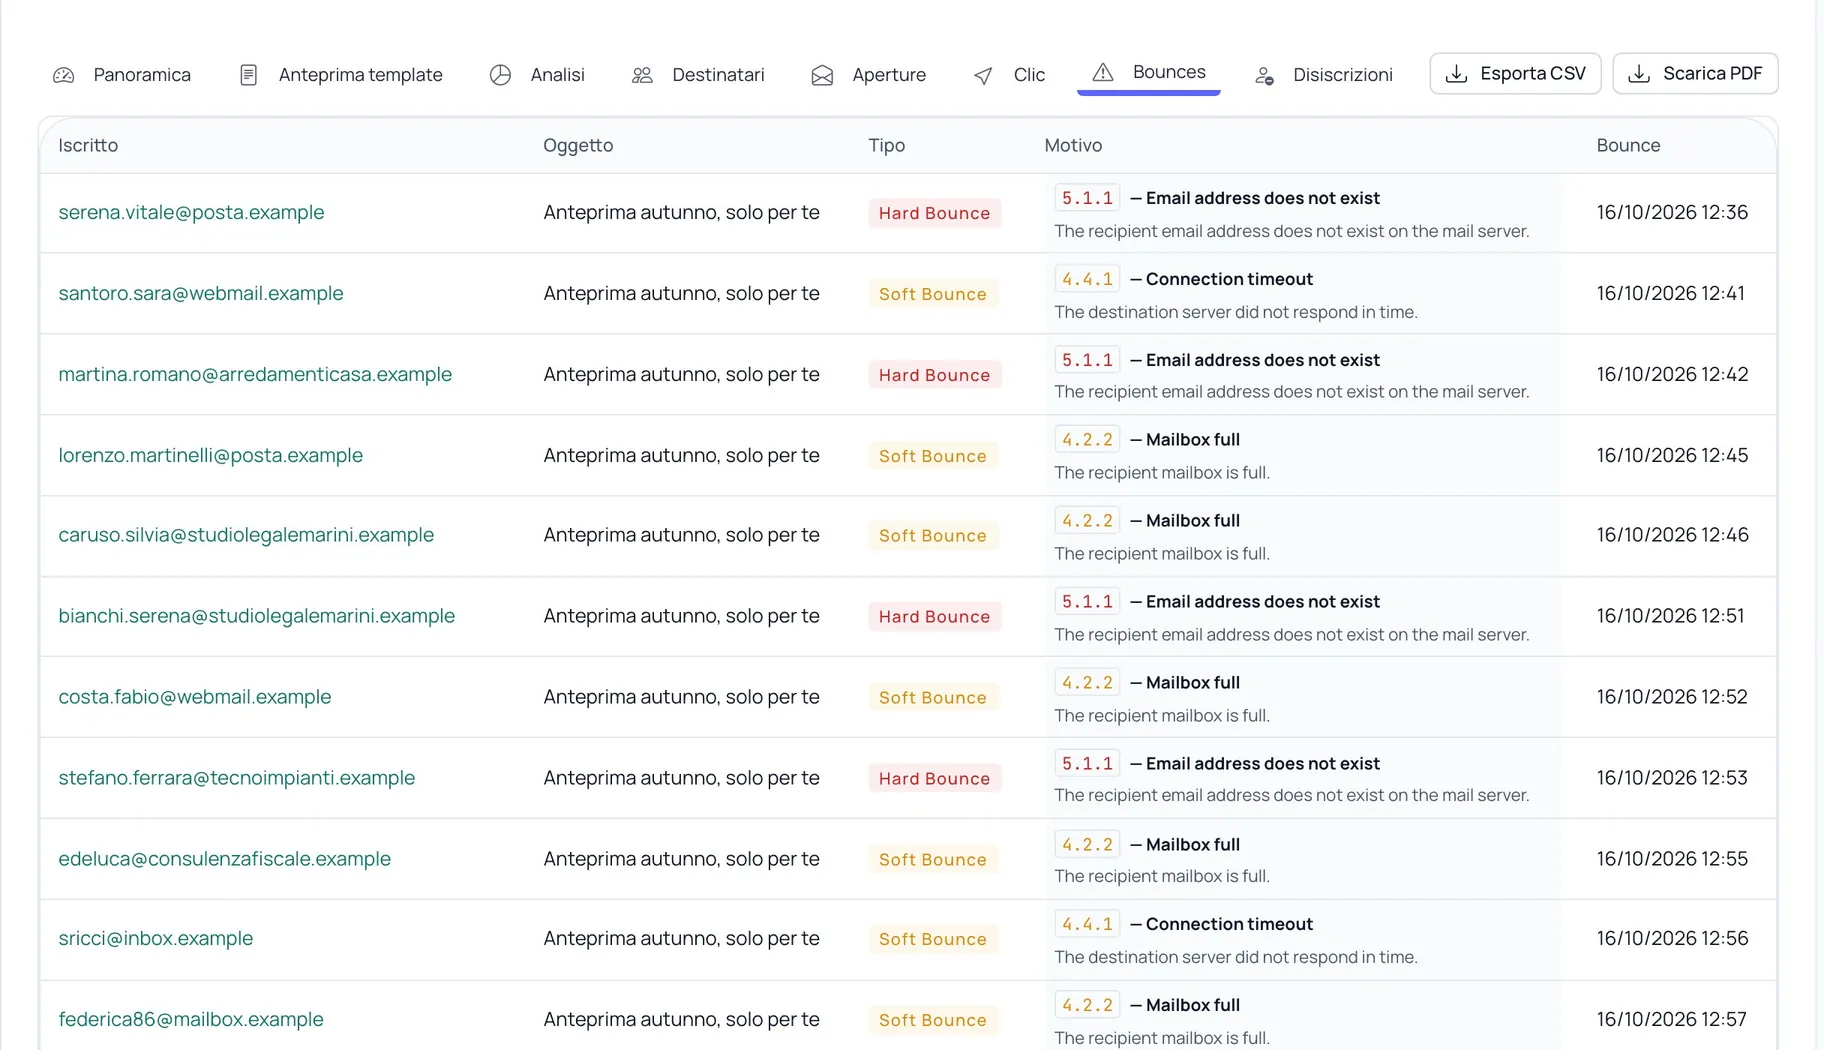Click the Bounce date column header
This screenshot has width=1824, height=1050.
pos(1628,145)
